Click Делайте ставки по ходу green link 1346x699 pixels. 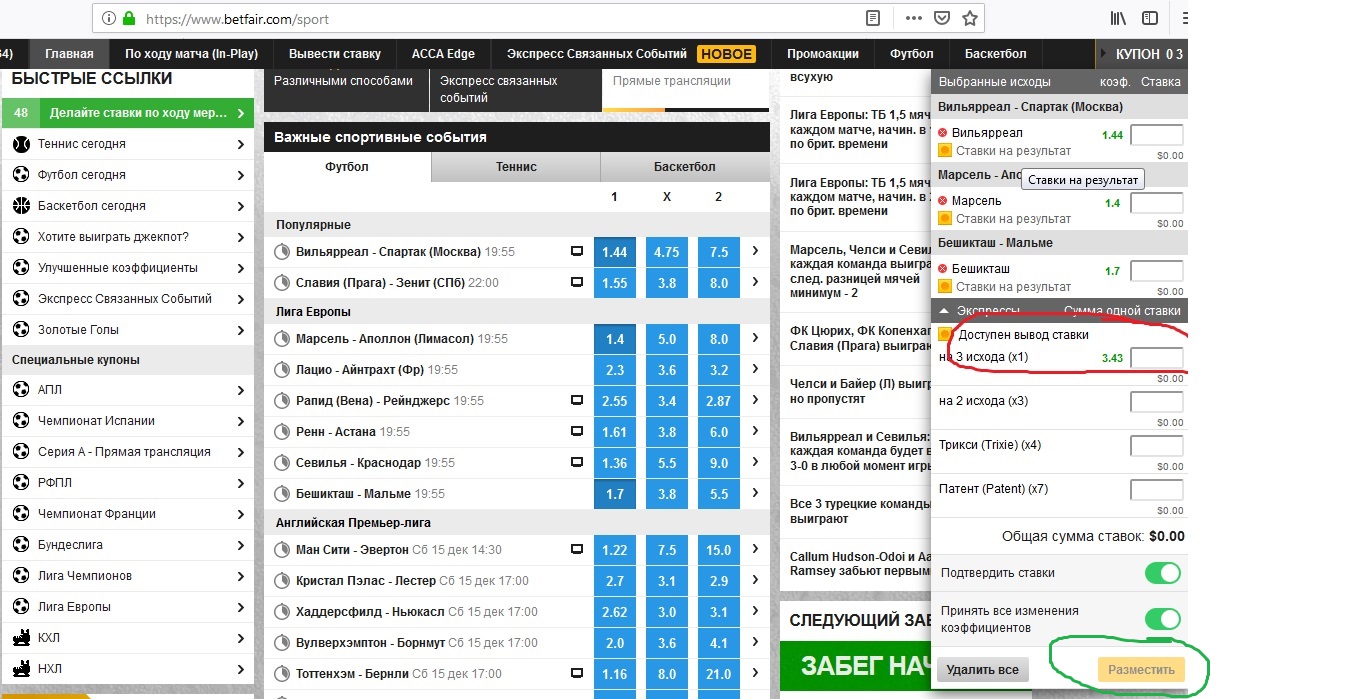pyautogui.click(x=128, y=113)
